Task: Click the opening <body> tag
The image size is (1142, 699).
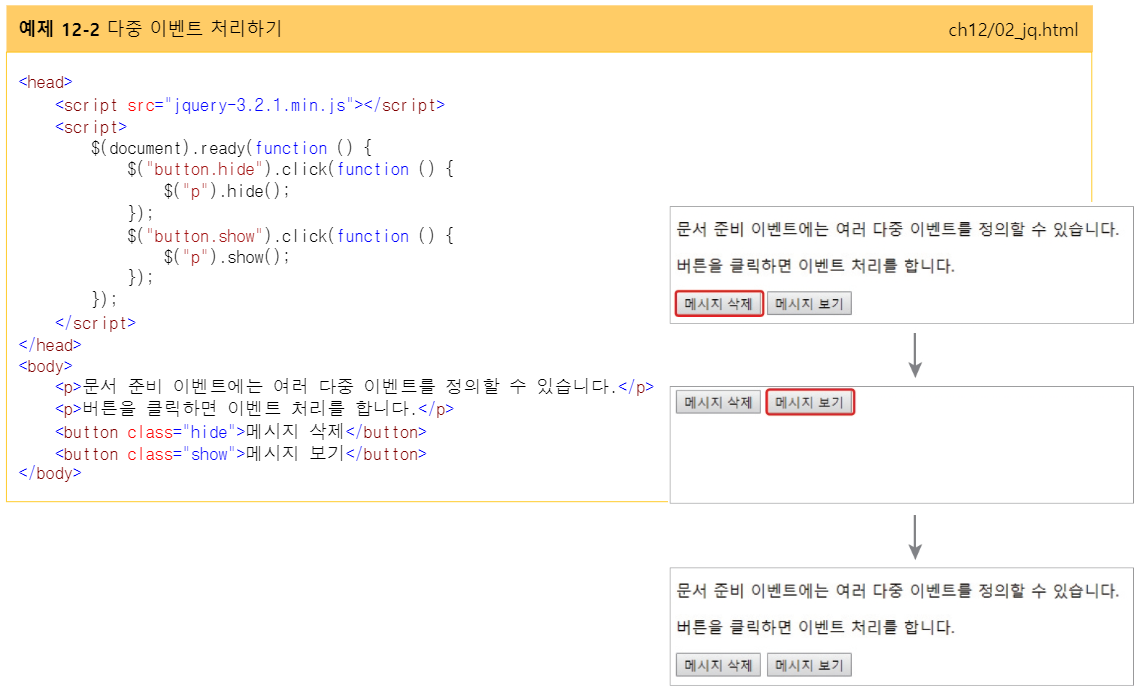Action: pyautogui.click(x=45, y=366)
